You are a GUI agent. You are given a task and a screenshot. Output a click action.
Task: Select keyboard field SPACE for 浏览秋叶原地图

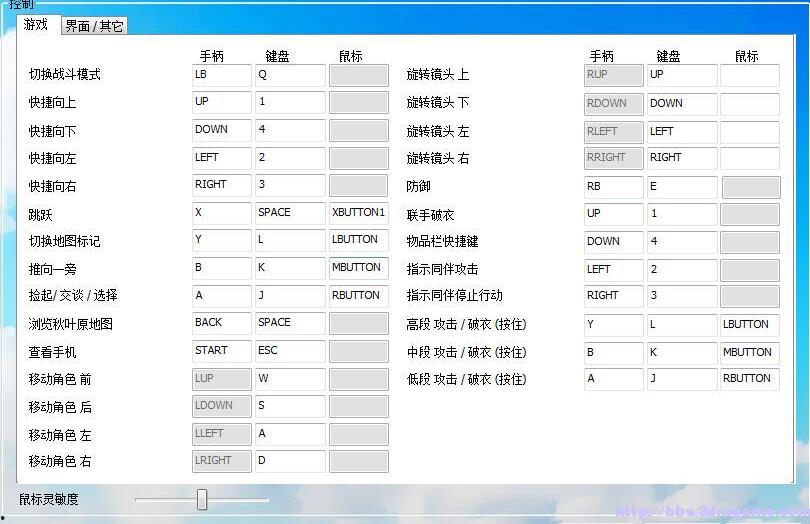click(x=290, y=323)
